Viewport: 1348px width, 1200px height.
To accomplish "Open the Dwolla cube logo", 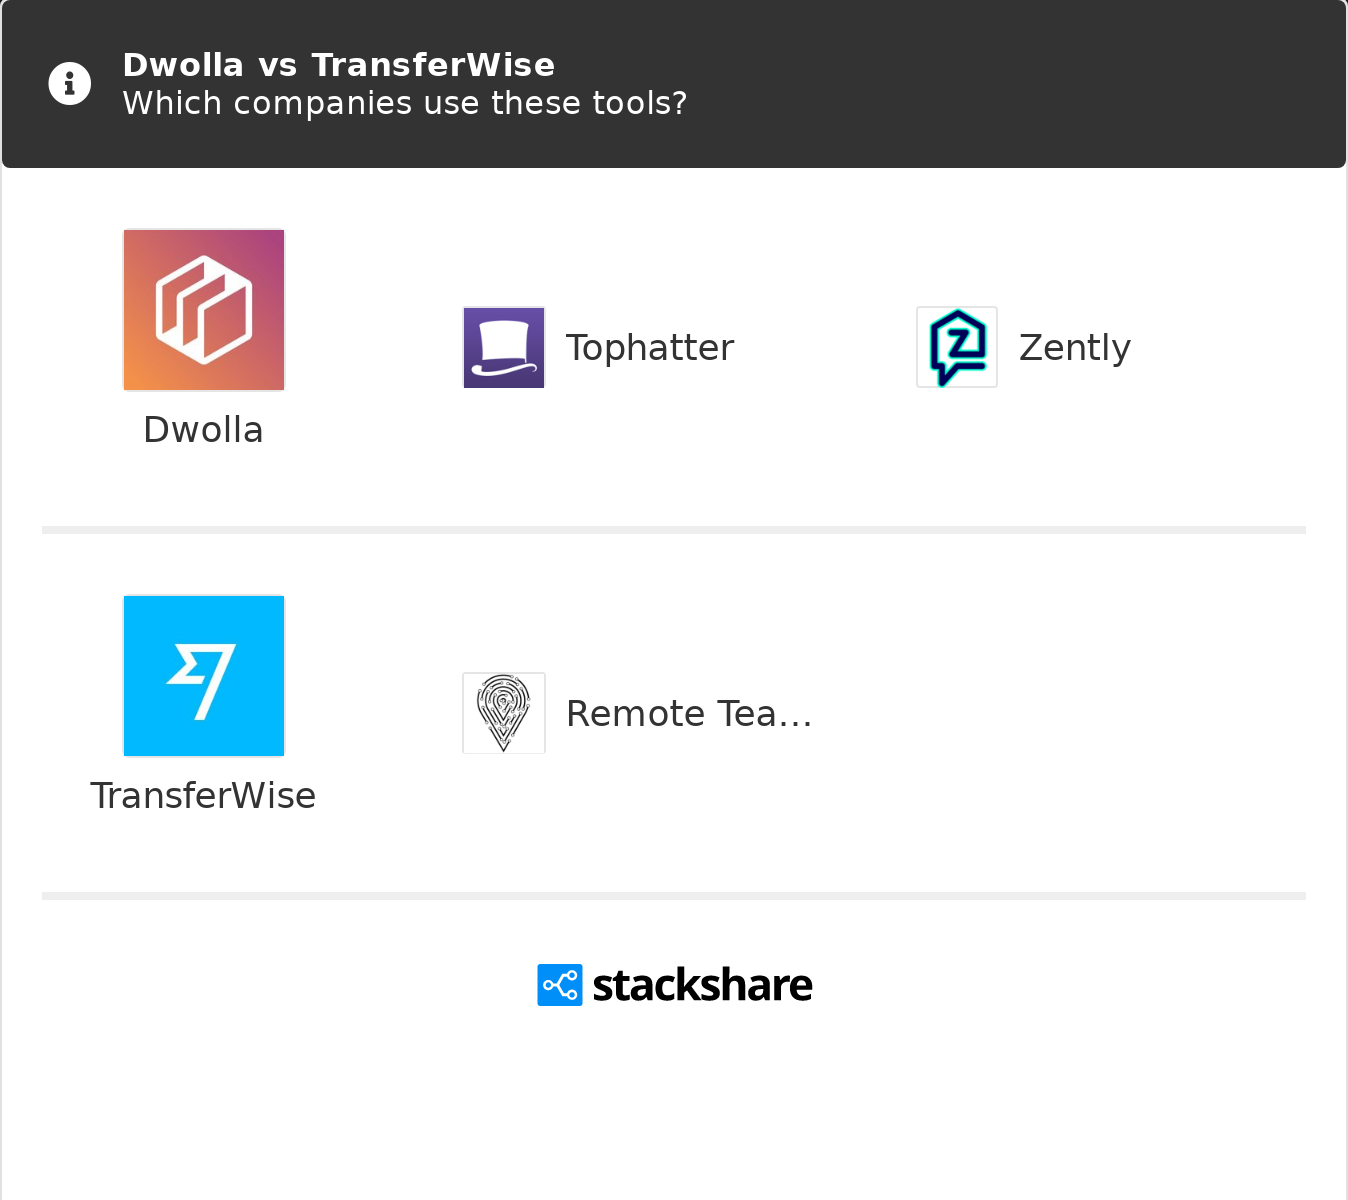I will click(x=204, y=310).
